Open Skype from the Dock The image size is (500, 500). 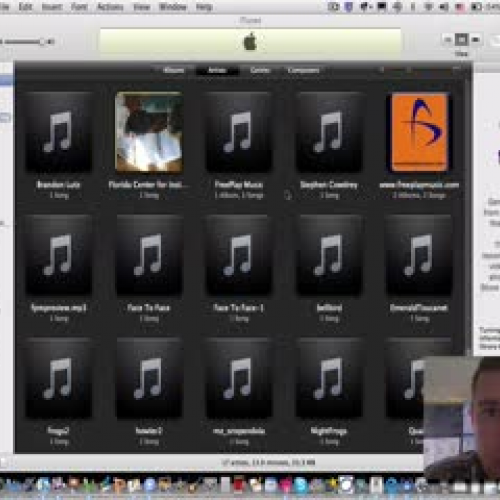coord(300,485)
